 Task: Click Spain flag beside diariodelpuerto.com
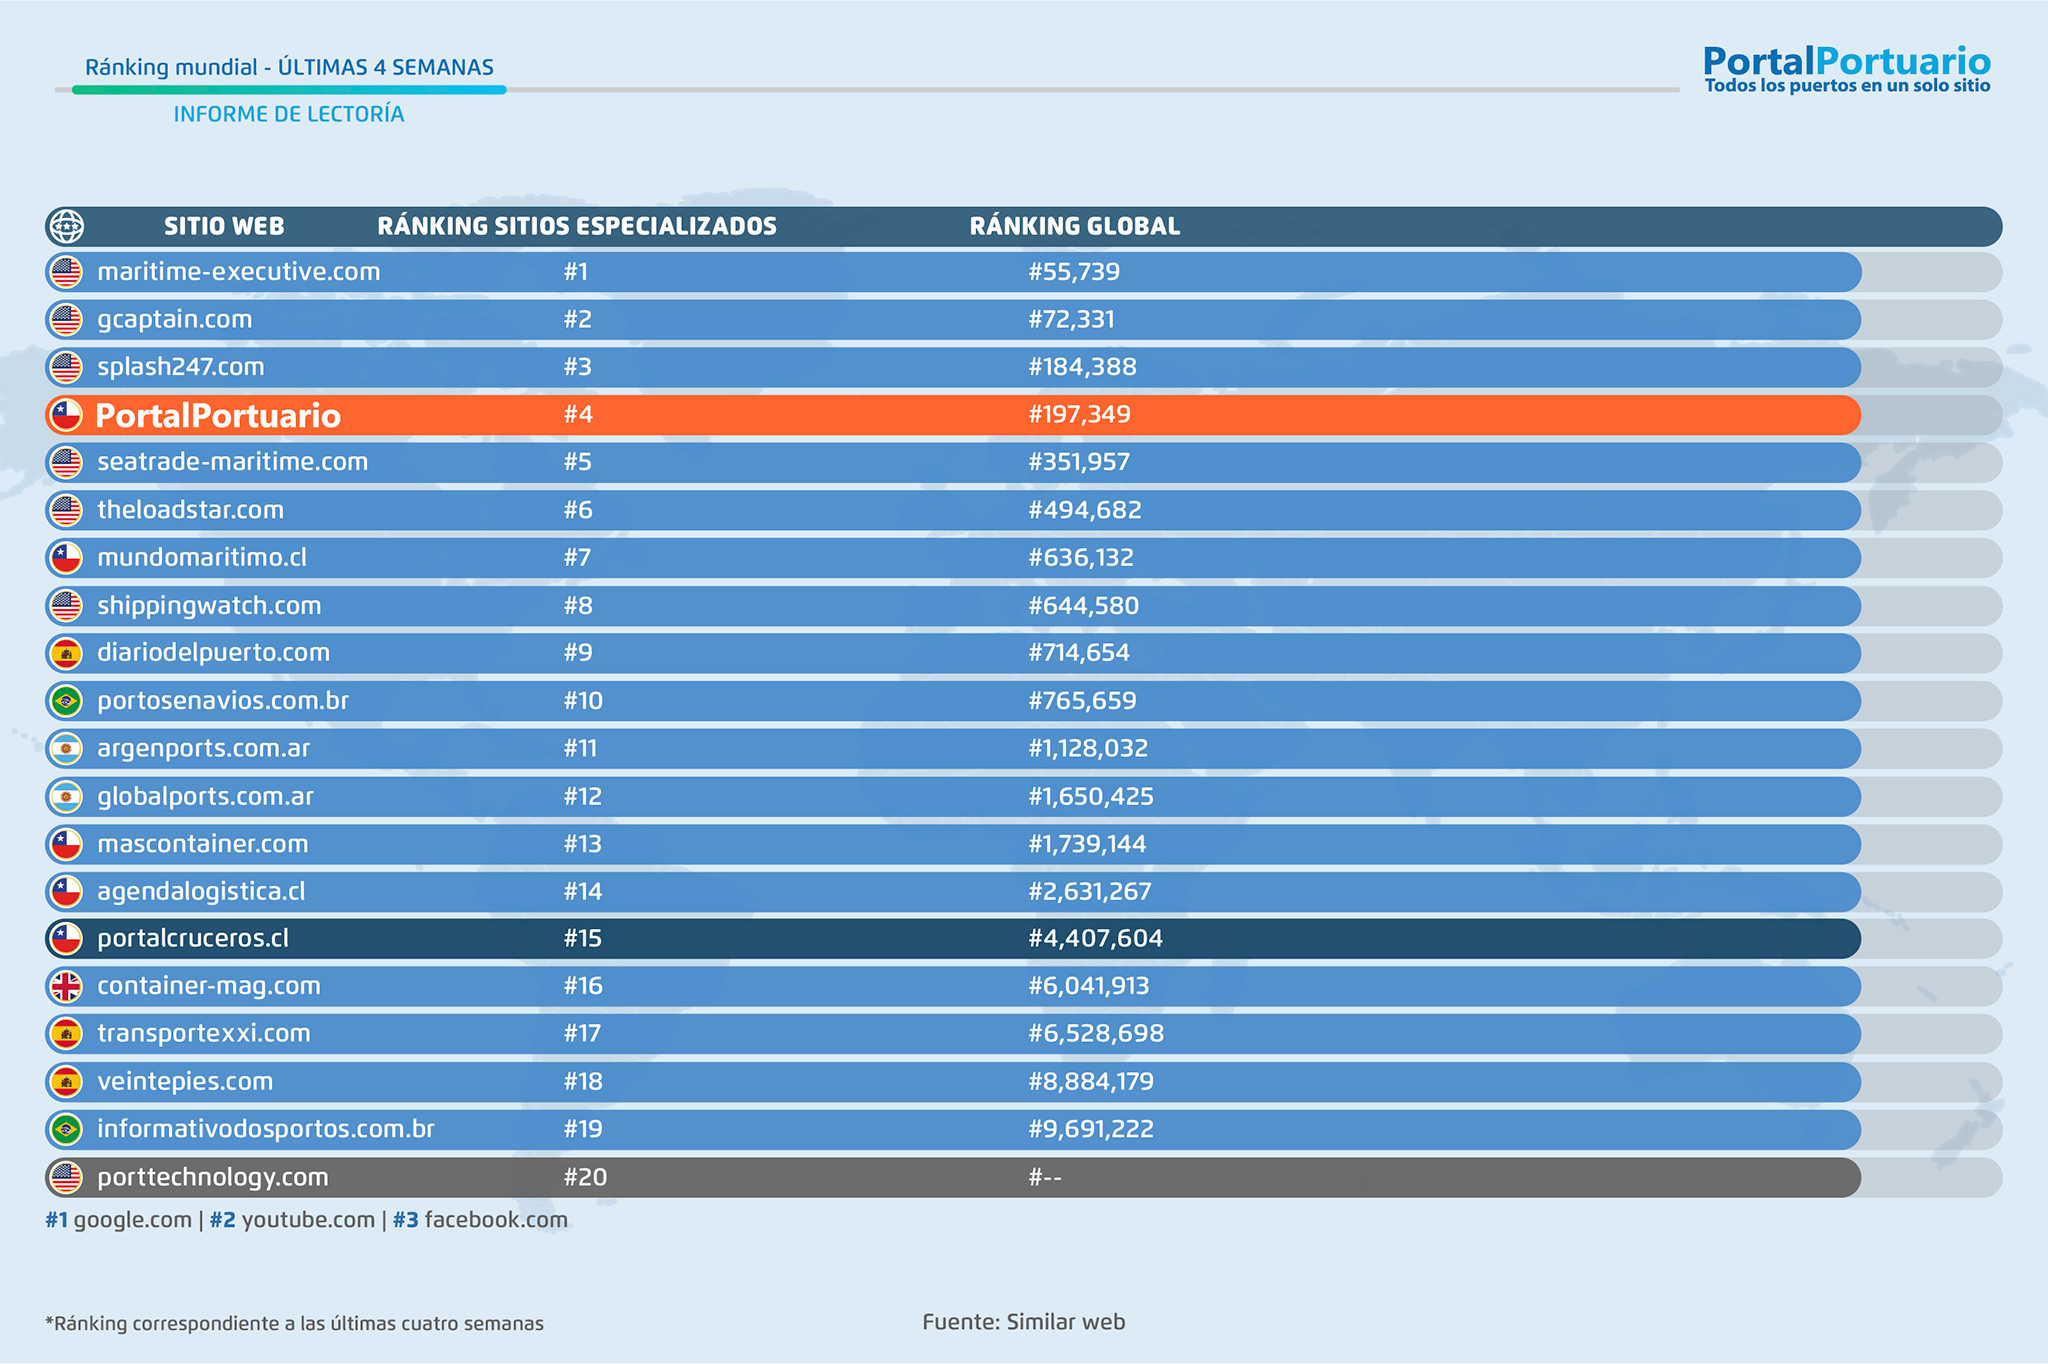click(66, 653)
